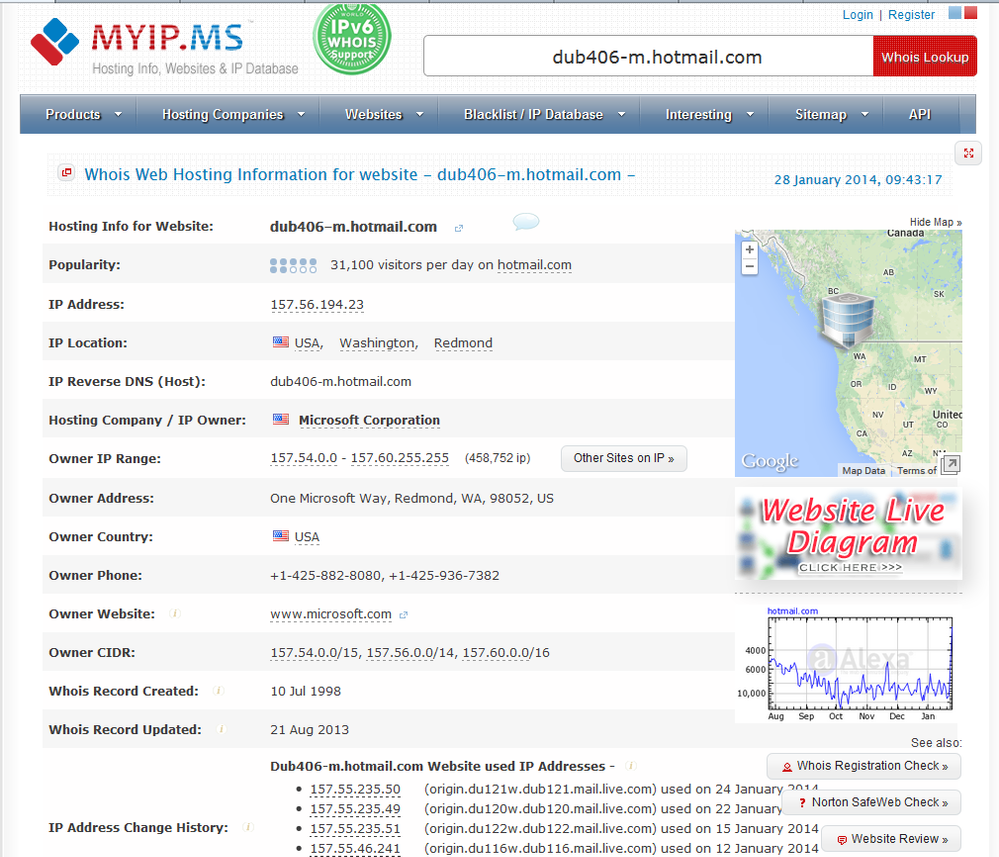Expand the Blacklist / IP Database dropdown arrow
999x857 pixels.
(621, 115)
